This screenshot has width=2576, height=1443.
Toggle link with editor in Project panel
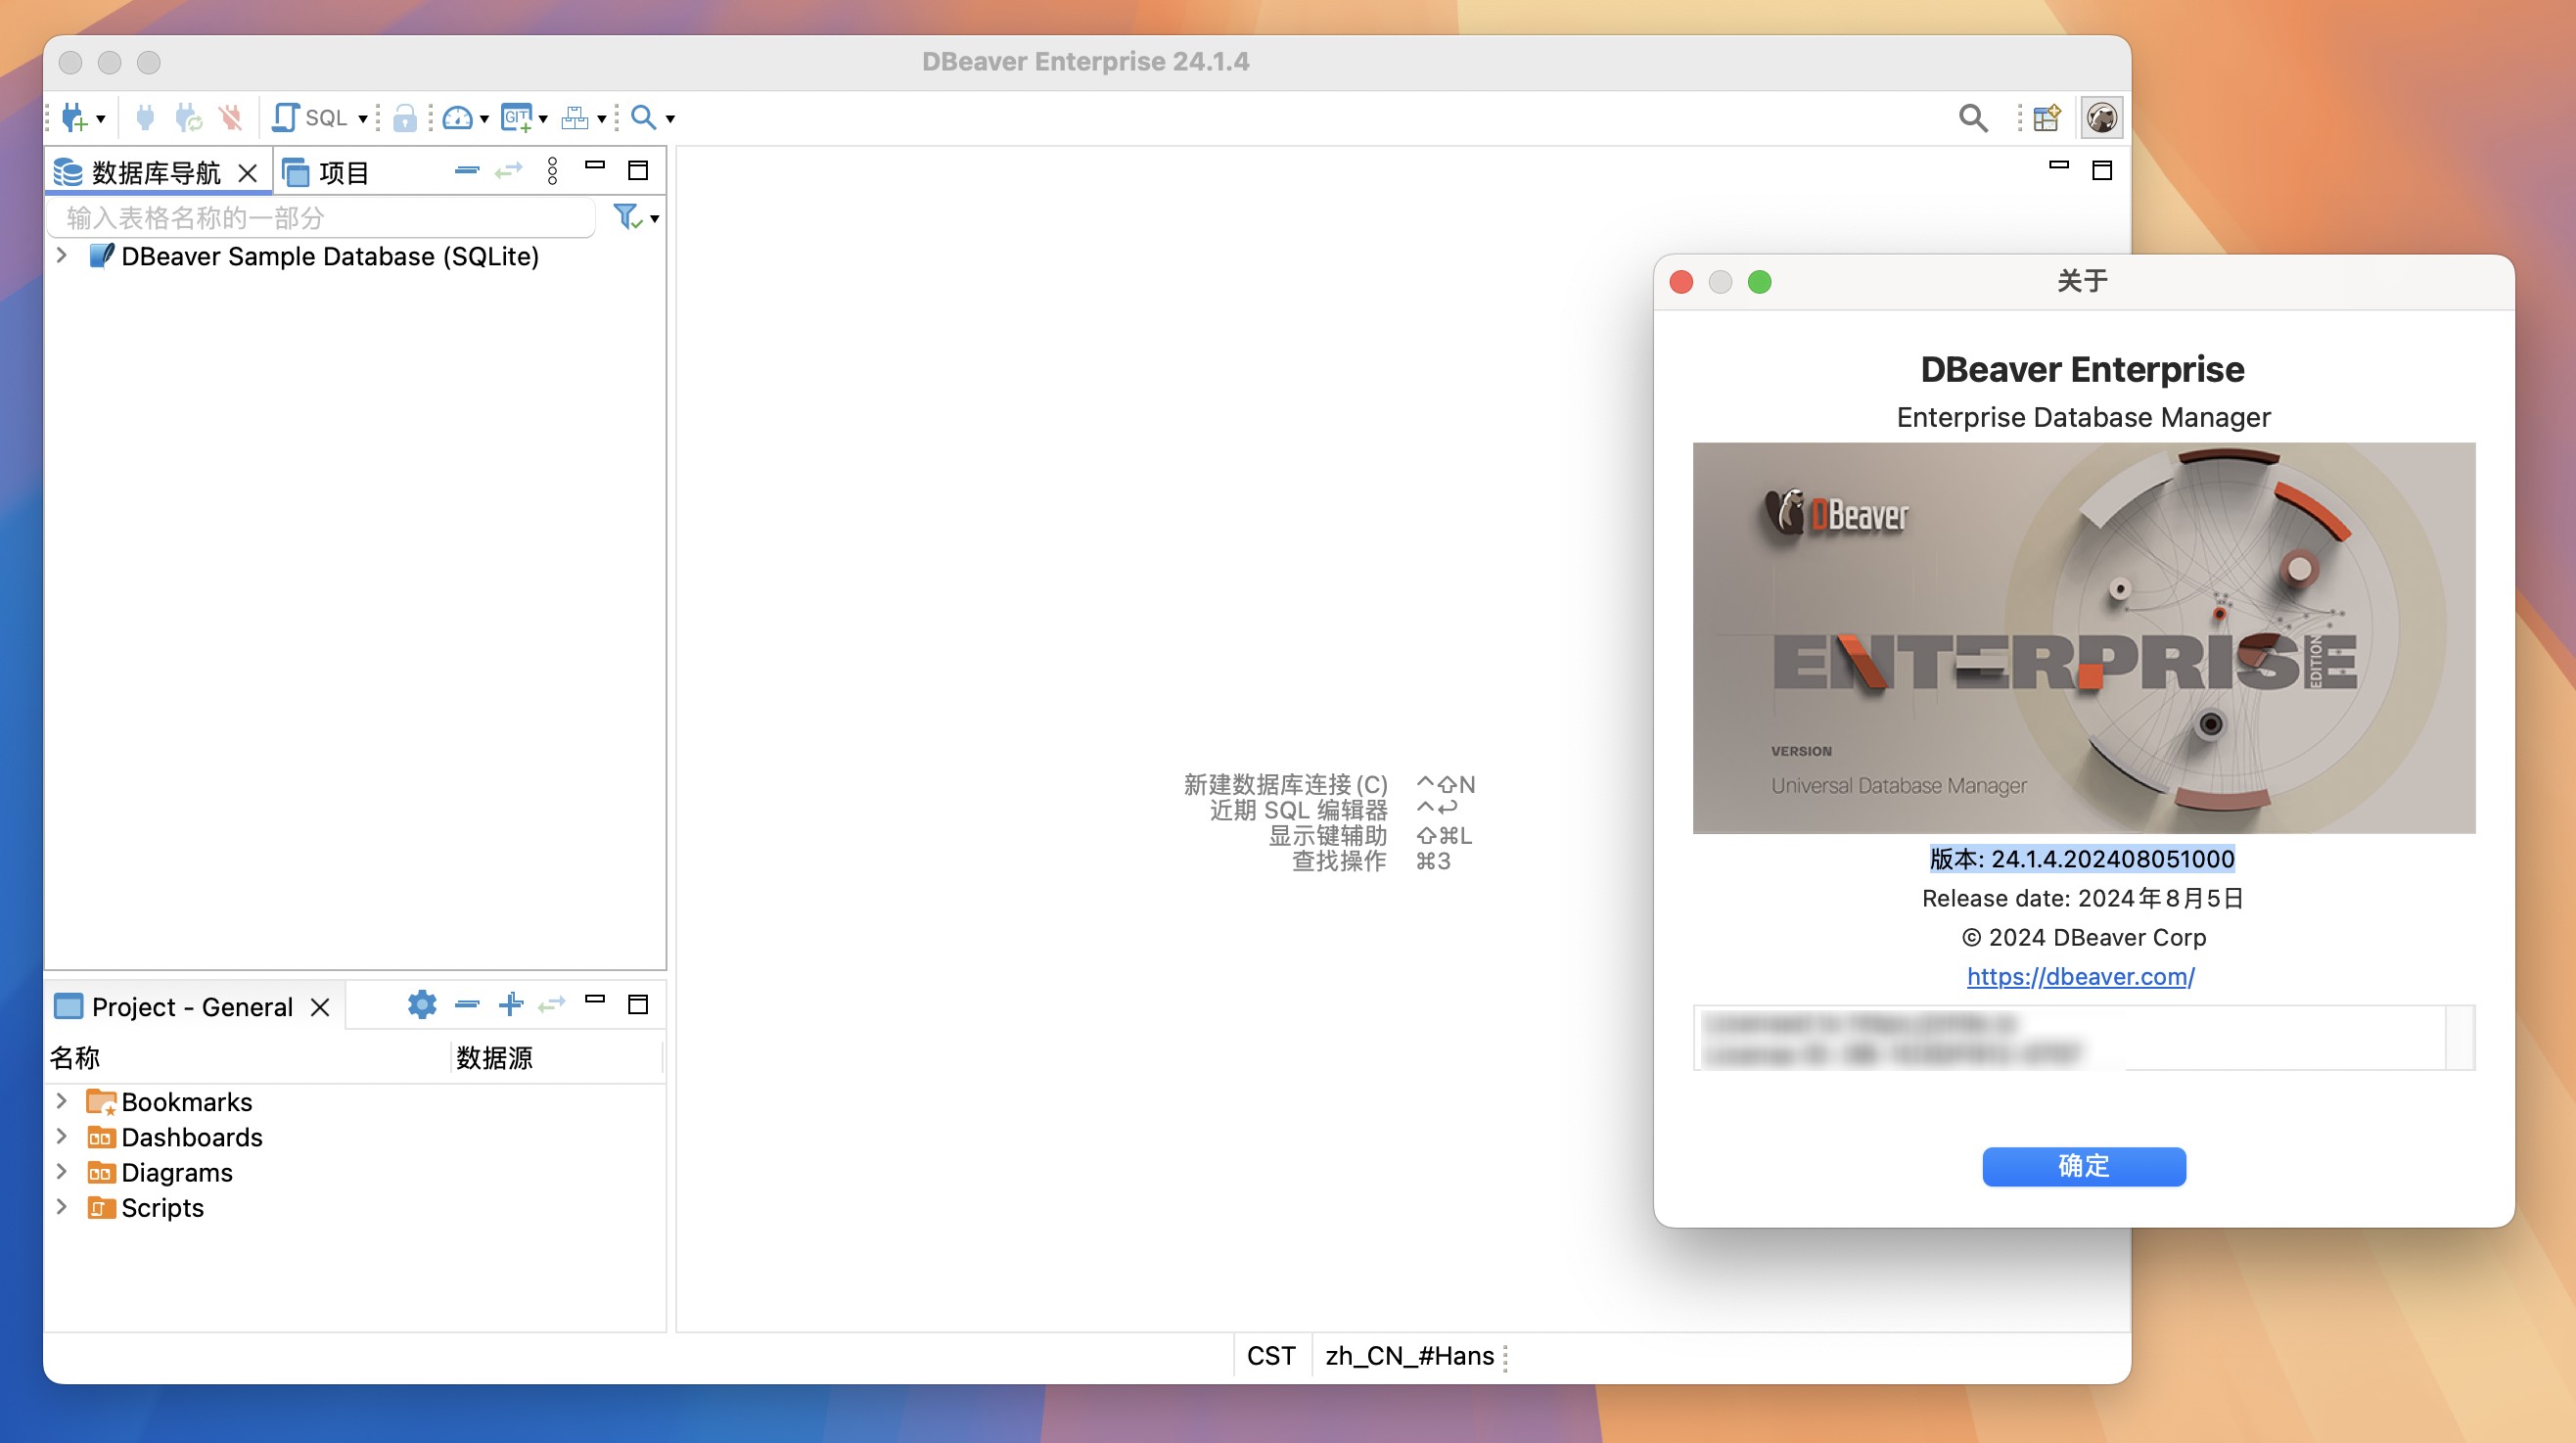[552, 1004]
